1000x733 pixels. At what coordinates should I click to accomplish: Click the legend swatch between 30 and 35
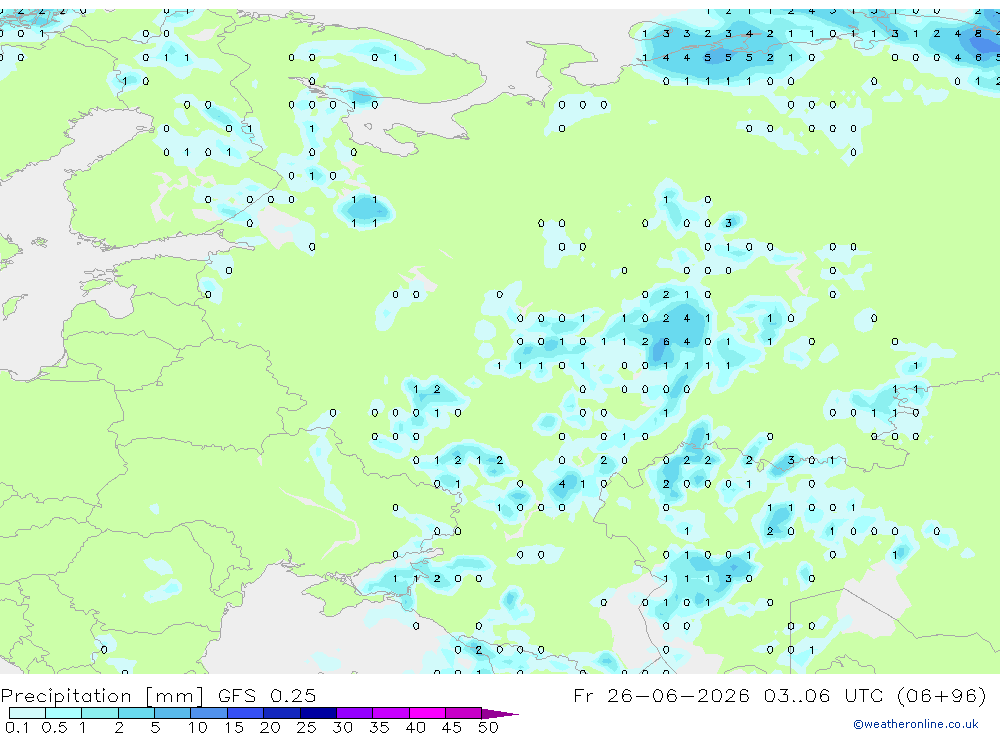355,713
